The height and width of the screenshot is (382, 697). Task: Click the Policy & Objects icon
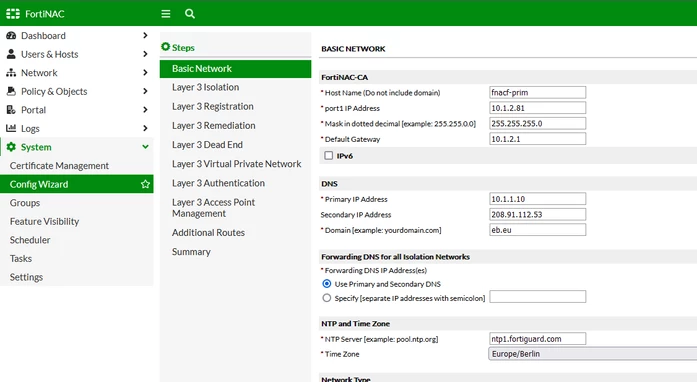(x=11, y=91)
